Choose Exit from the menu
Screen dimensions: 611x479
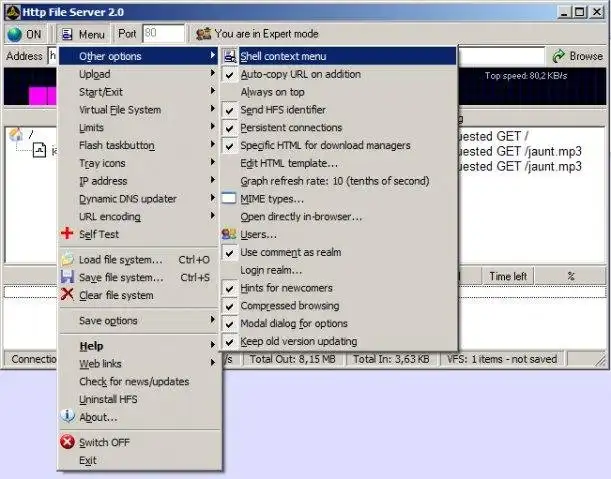(139, 460)
